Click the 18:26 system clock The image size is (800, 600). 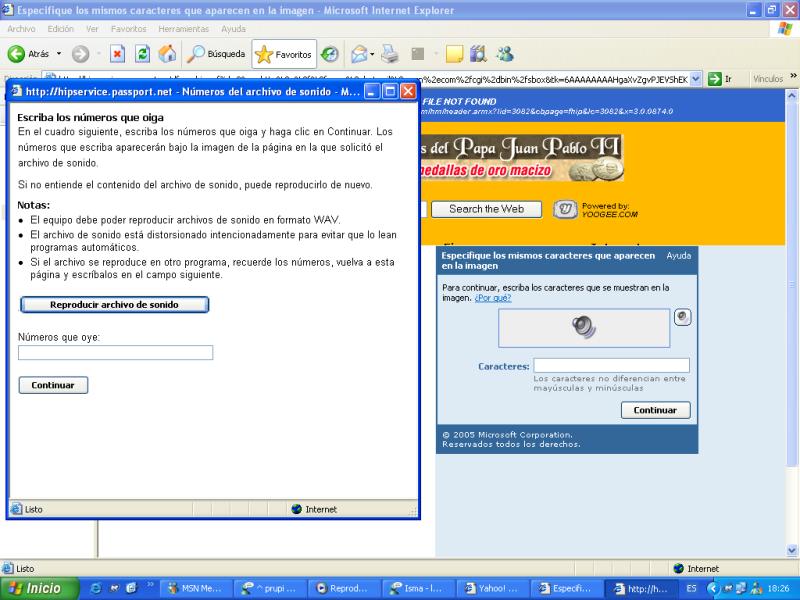(779, 588)
